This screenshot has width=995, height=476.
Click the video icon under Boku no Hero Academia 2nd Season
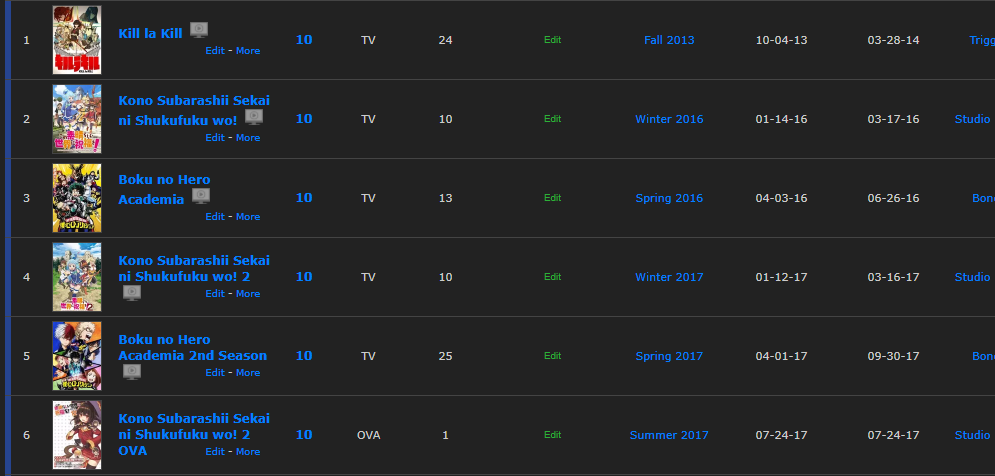[132, 372]
